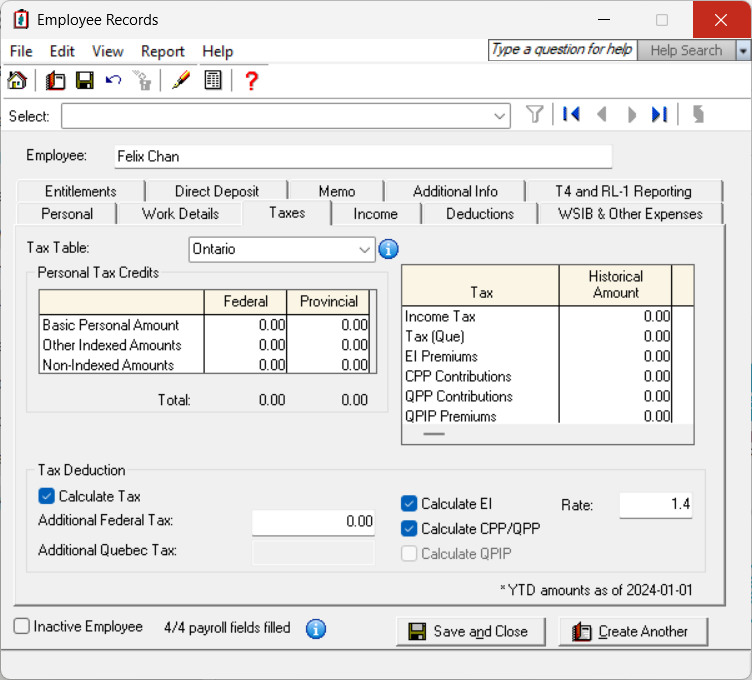Image resolution: width=752 pixels, height=680 pixels.
Task: Uncheck the Calculate CPP/QPP checkbox
Action: [x=409, y=528]
